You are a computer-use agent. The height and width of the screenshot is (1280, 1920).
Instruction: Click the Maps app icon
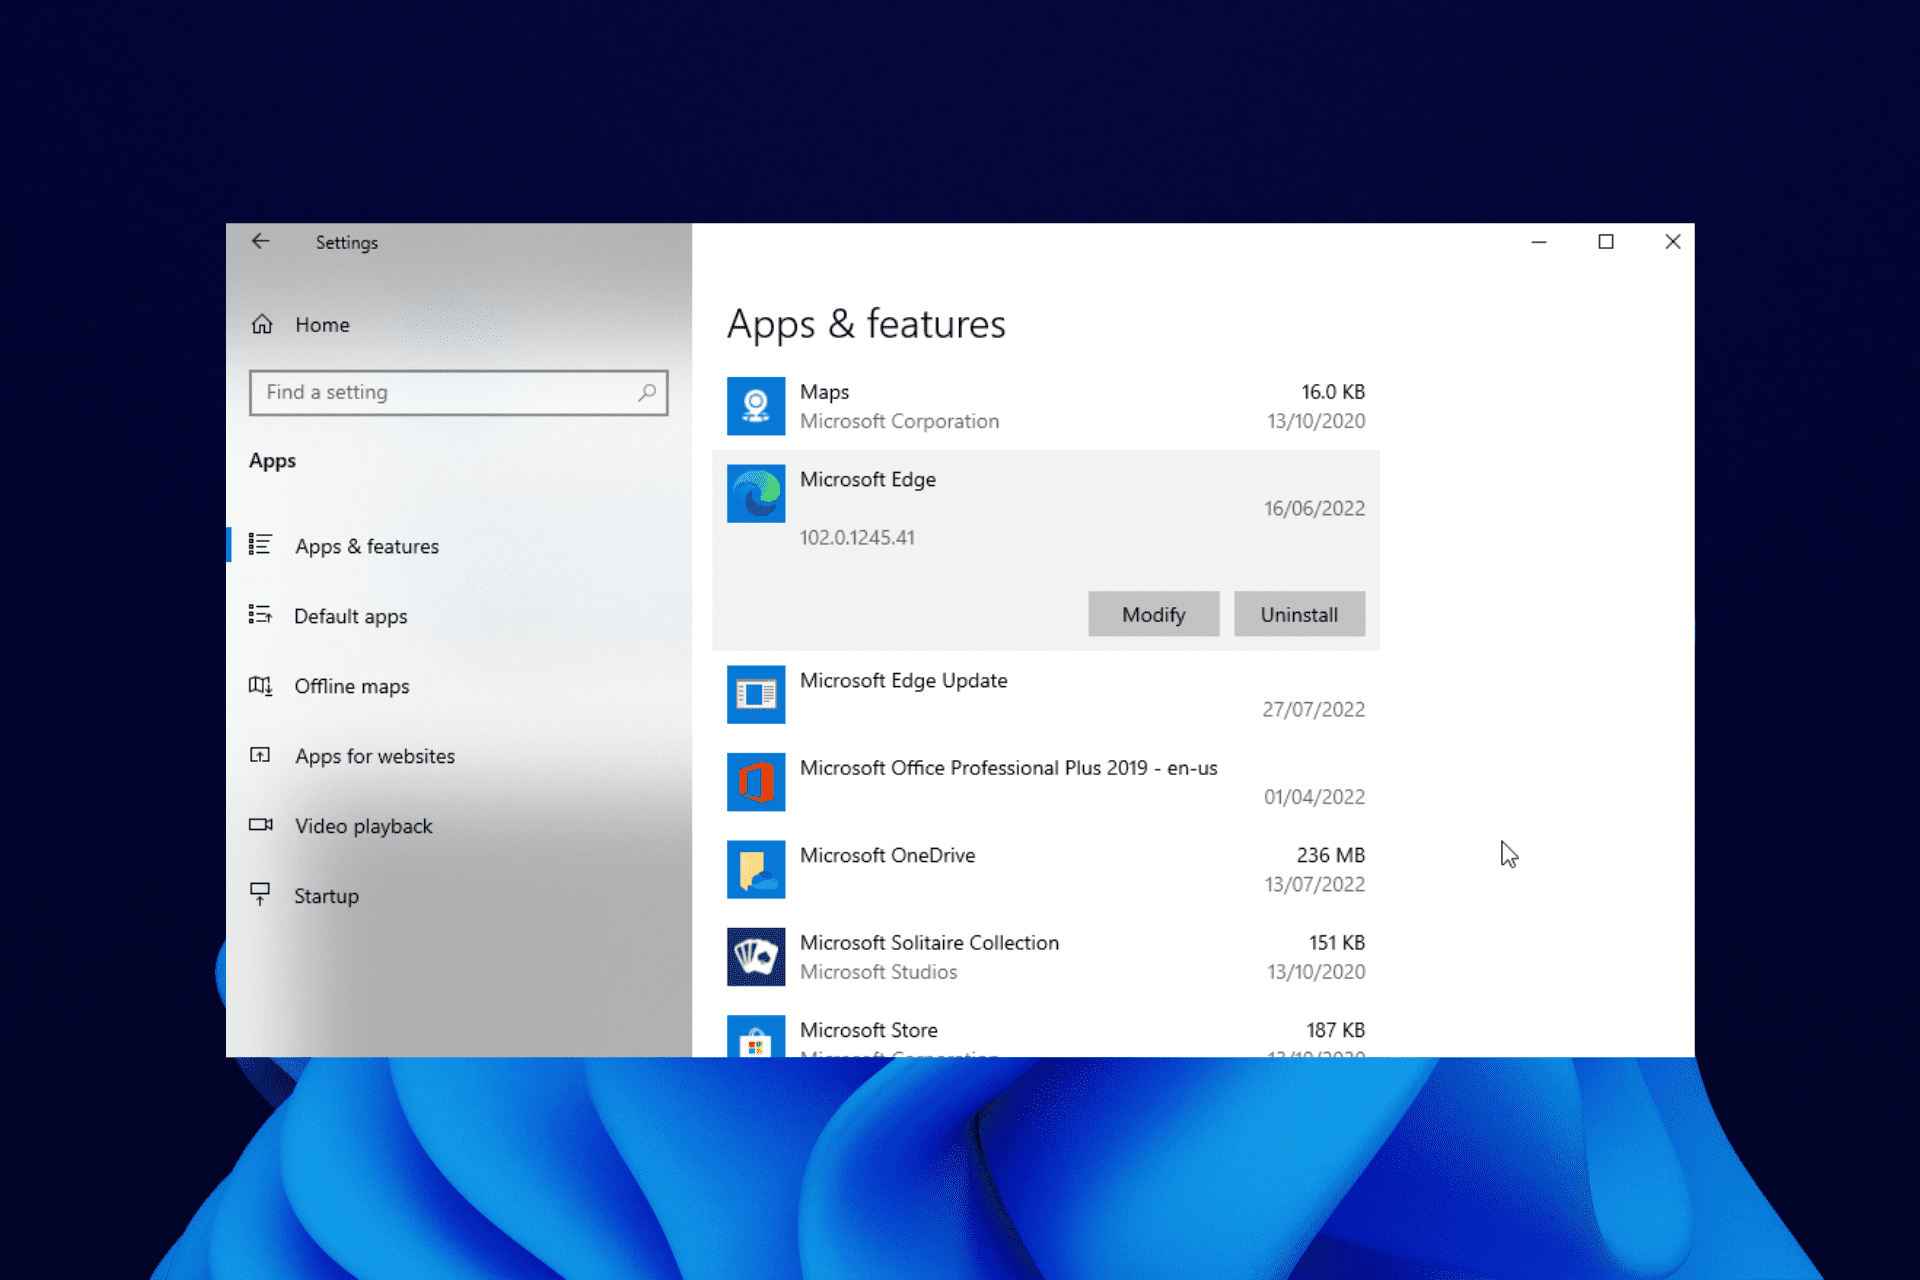756,406
